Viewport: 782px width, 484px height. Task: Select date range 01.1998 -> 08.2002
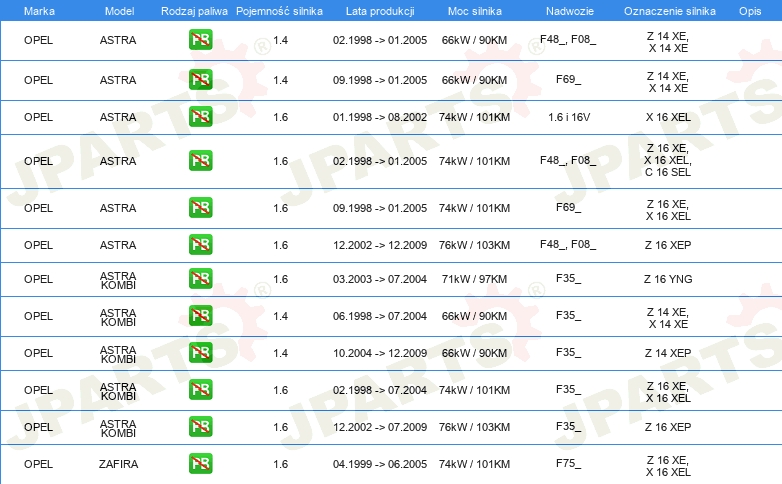(x=380, y=117)
